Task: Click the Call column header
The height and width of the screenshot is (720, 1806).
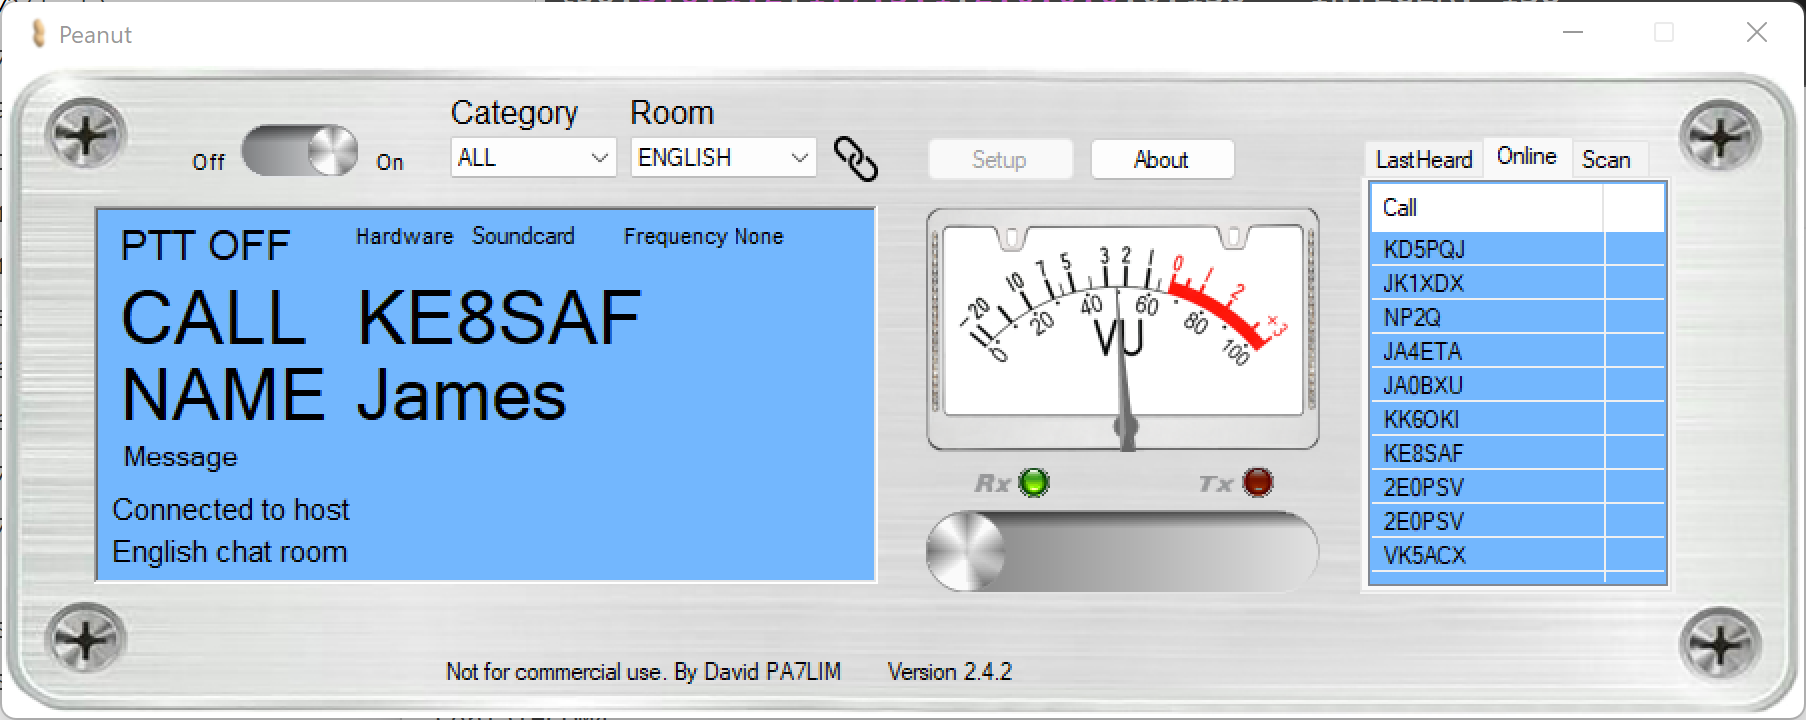Action: 1485,208
